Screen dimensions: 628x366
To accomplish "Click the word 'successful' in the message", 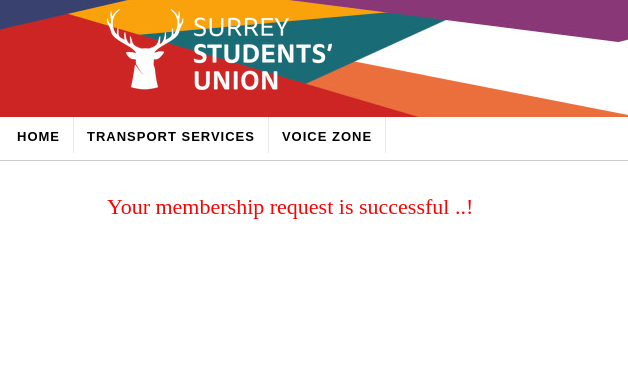I will (404, 207).
